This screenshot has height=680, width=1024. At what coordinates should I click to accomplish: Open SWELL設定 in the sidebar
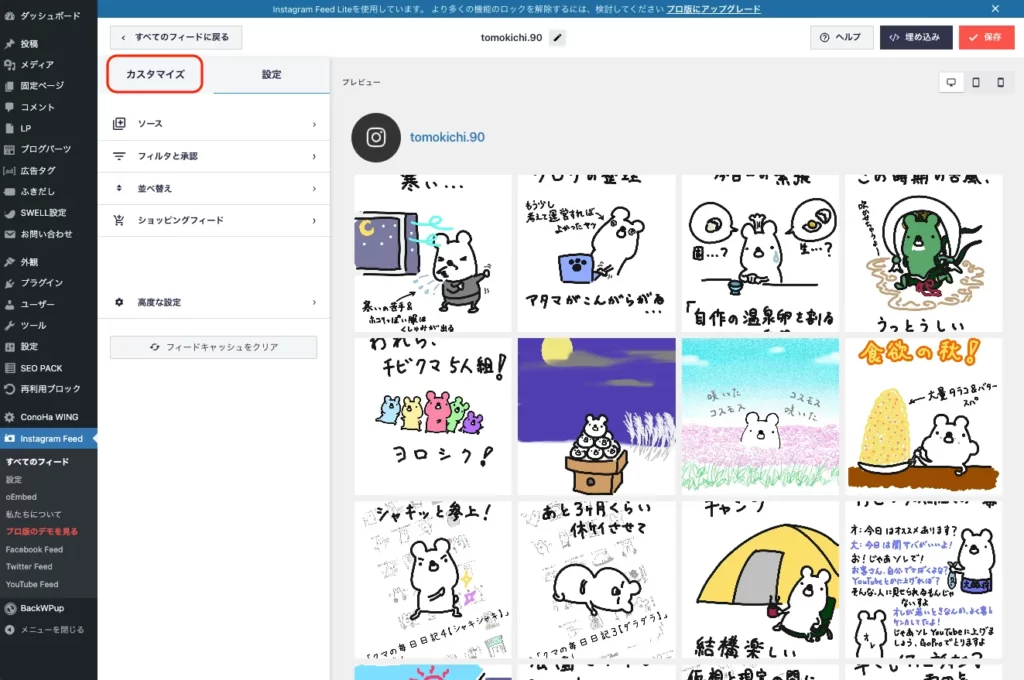point(49,212)
